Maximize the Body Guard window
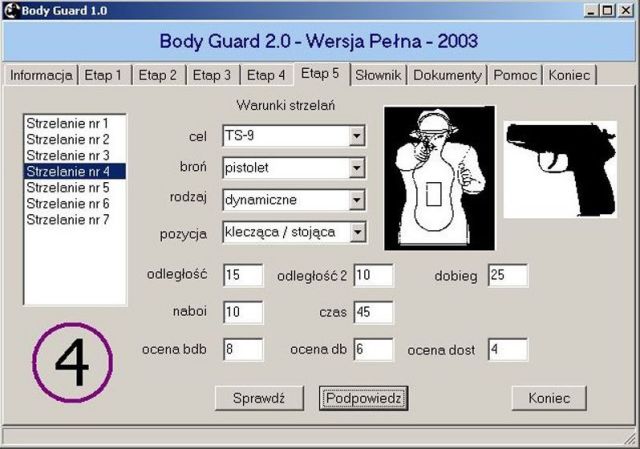 tap(607, 11)
